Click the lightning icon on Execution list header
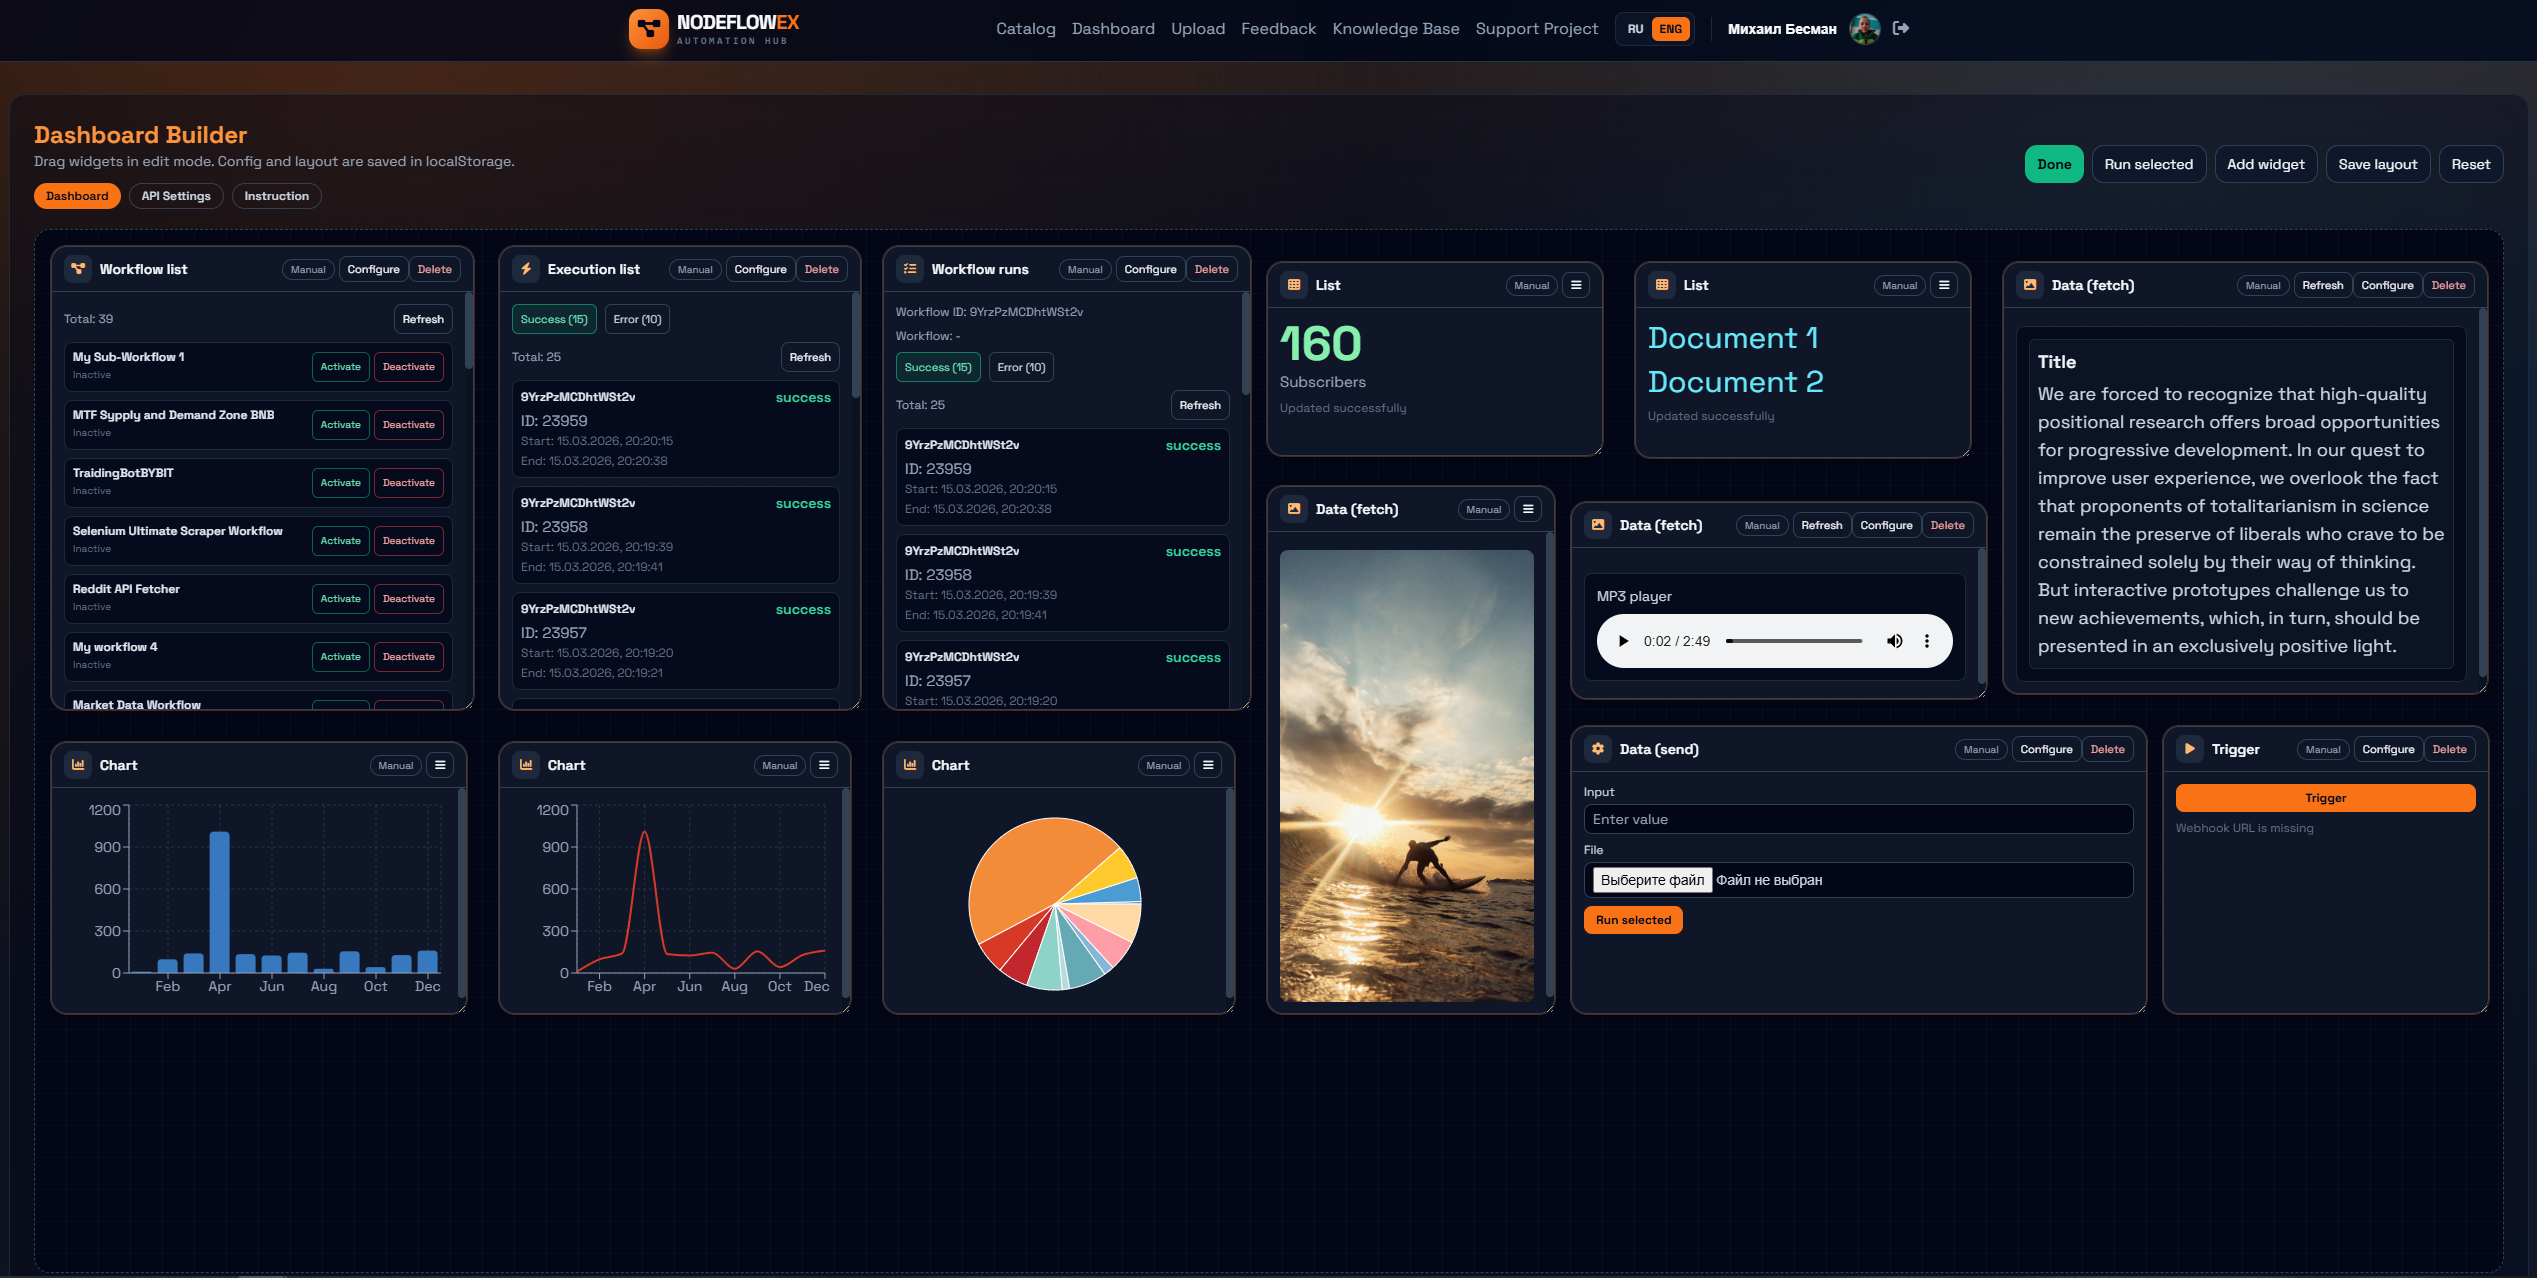Screen dimensions: 2537x1278 pos(527,268)
